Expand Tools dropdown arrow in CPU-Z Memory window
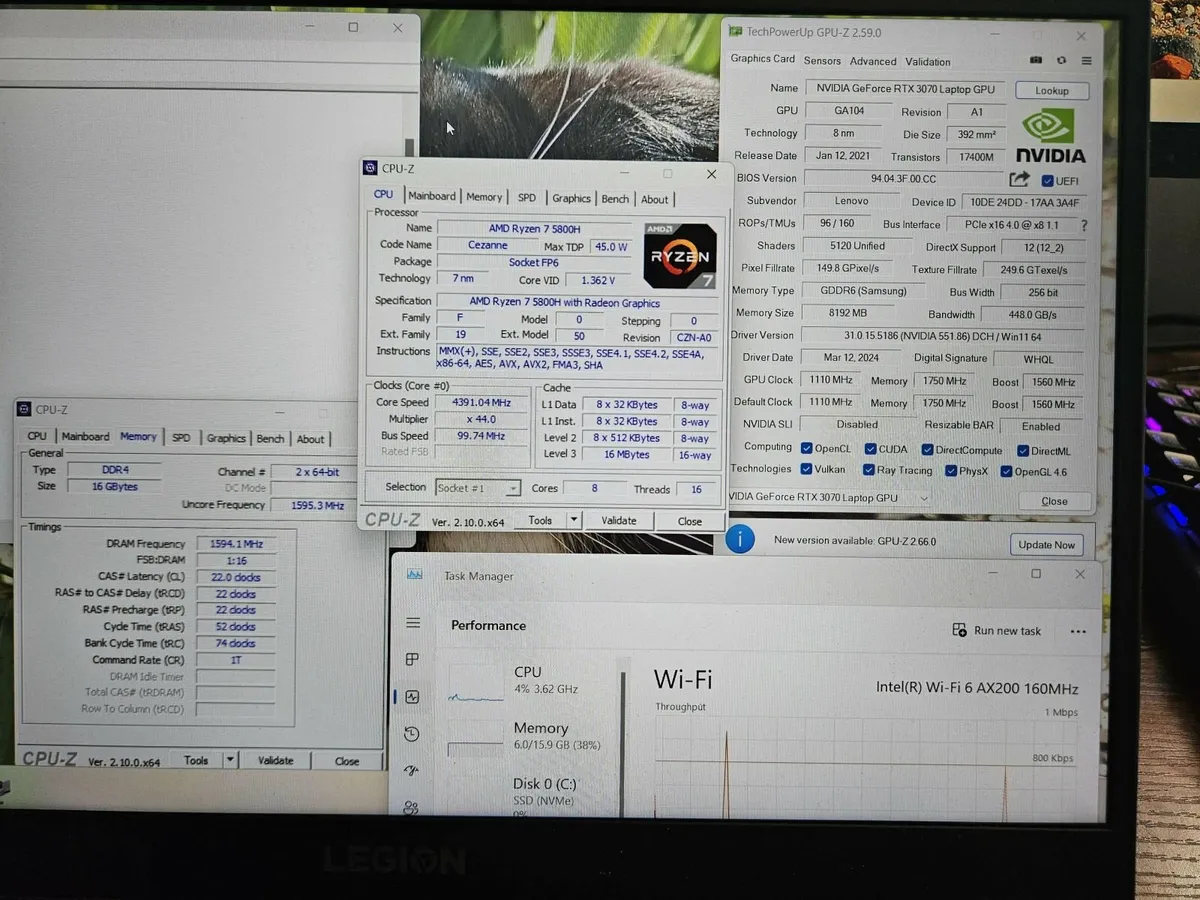Viewport: 1200px width, 900px height. click(230, 760)
